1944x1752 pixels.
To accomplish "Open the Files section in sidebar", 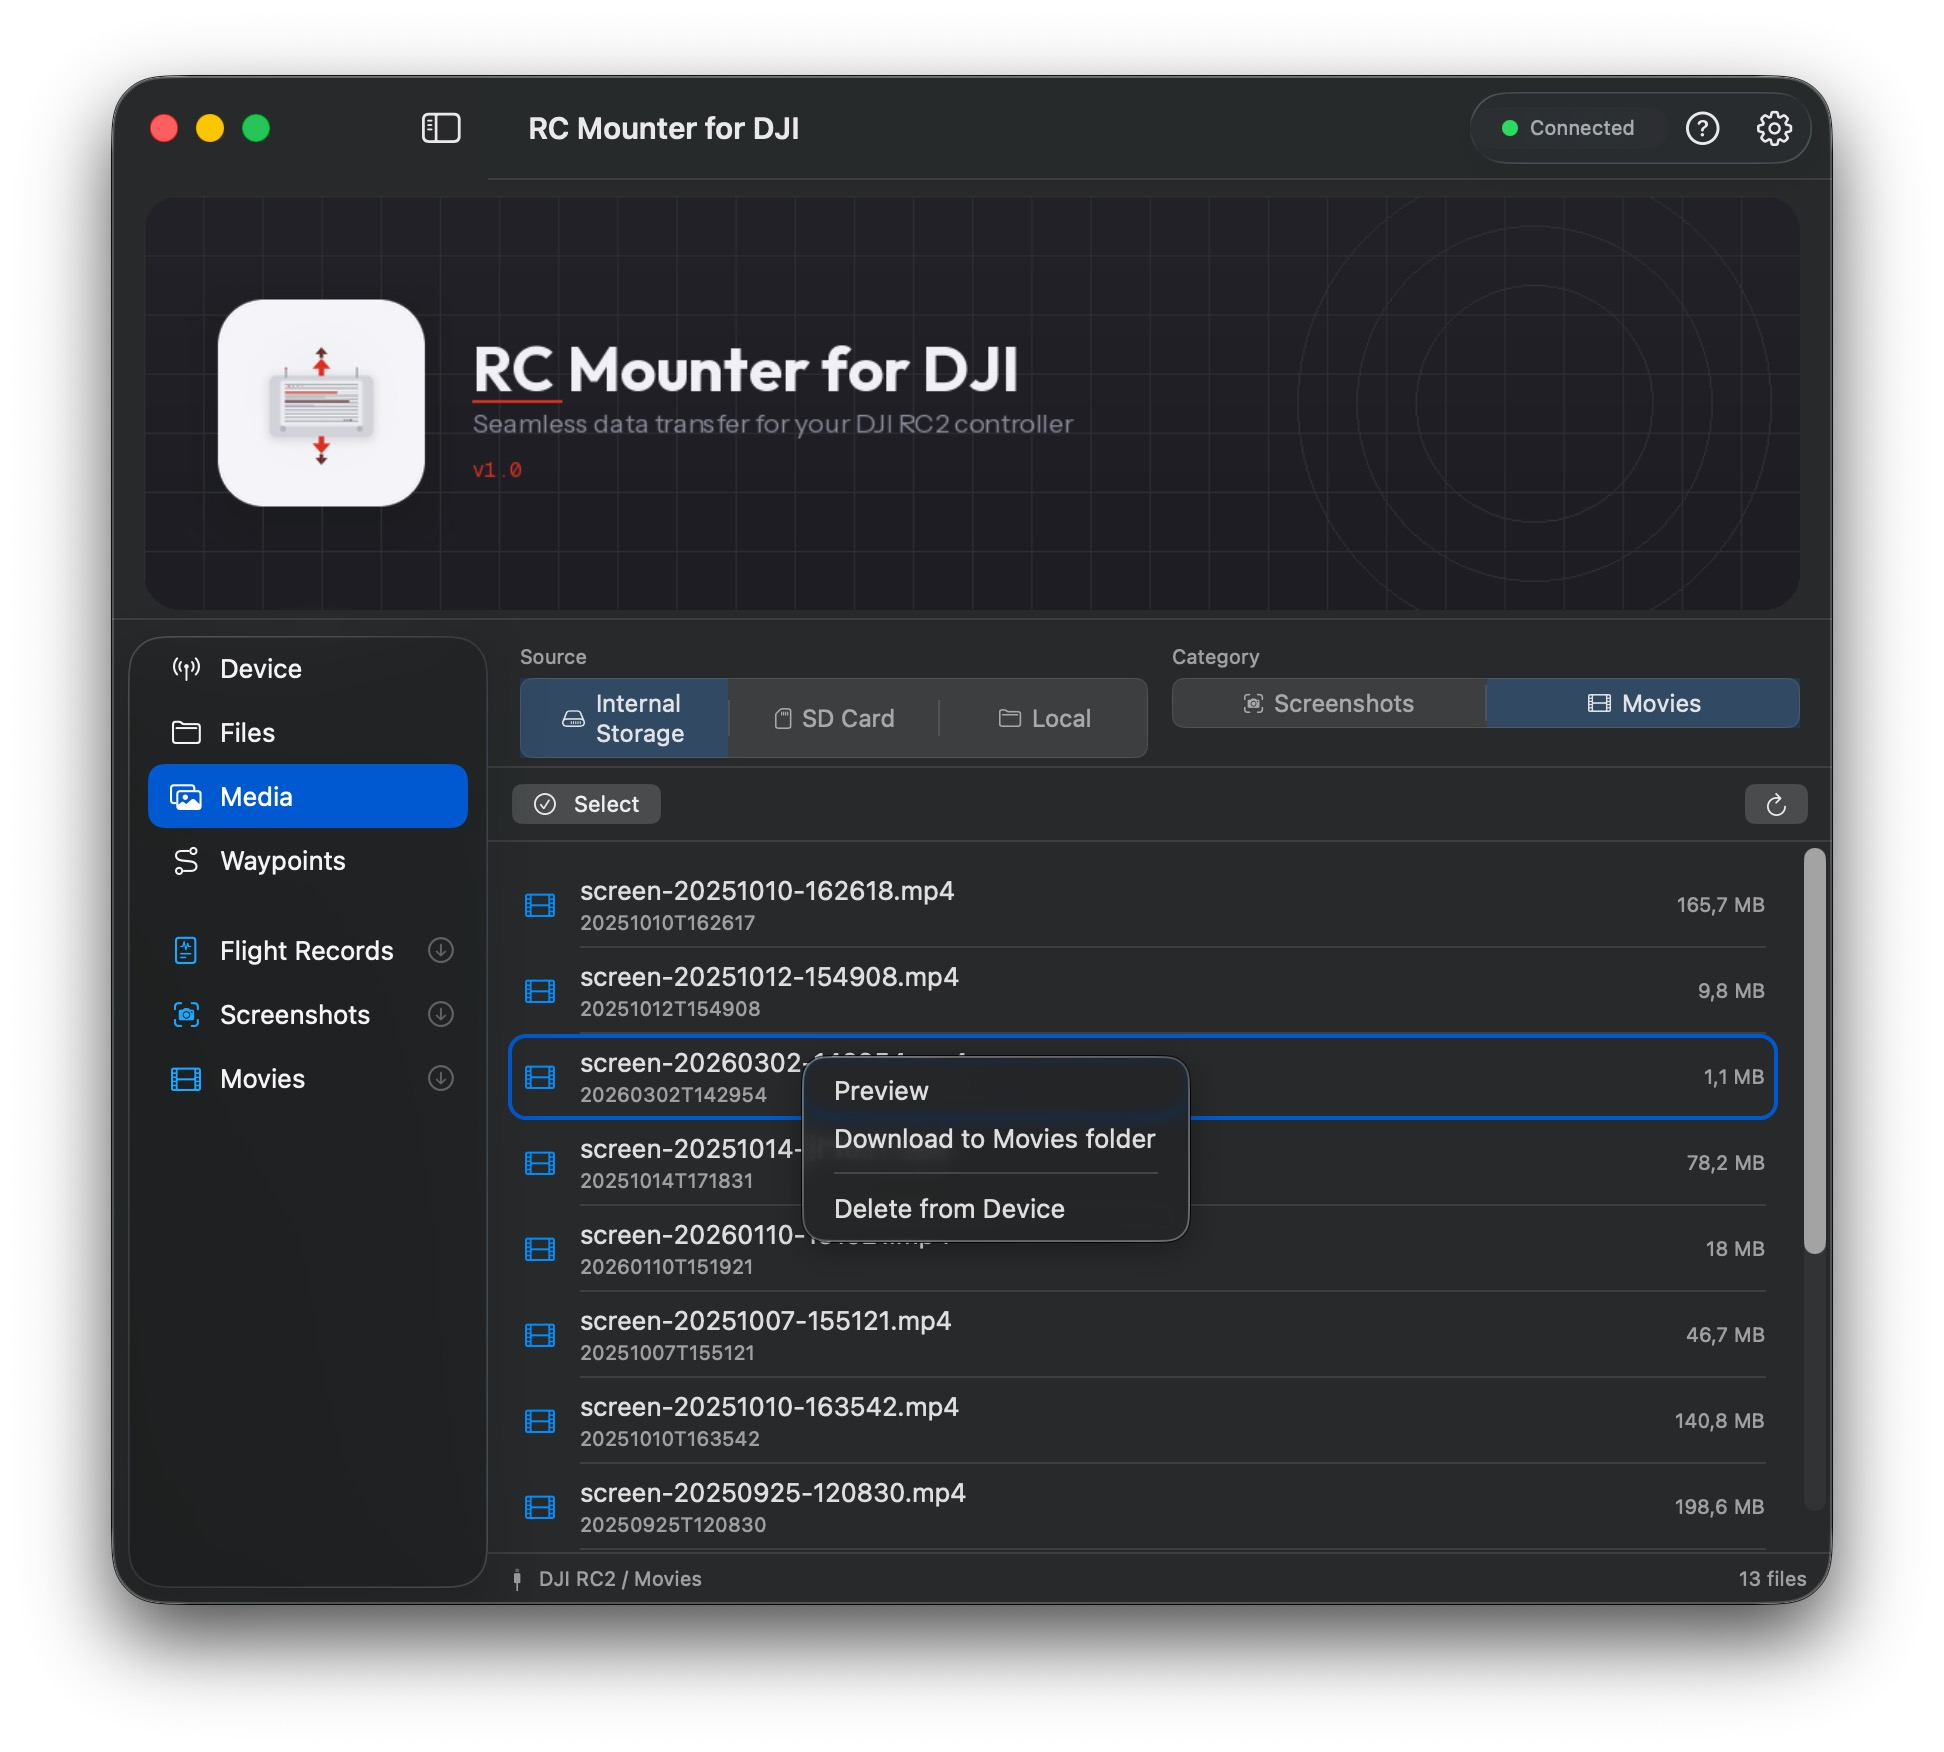I will tap(308, 733).
